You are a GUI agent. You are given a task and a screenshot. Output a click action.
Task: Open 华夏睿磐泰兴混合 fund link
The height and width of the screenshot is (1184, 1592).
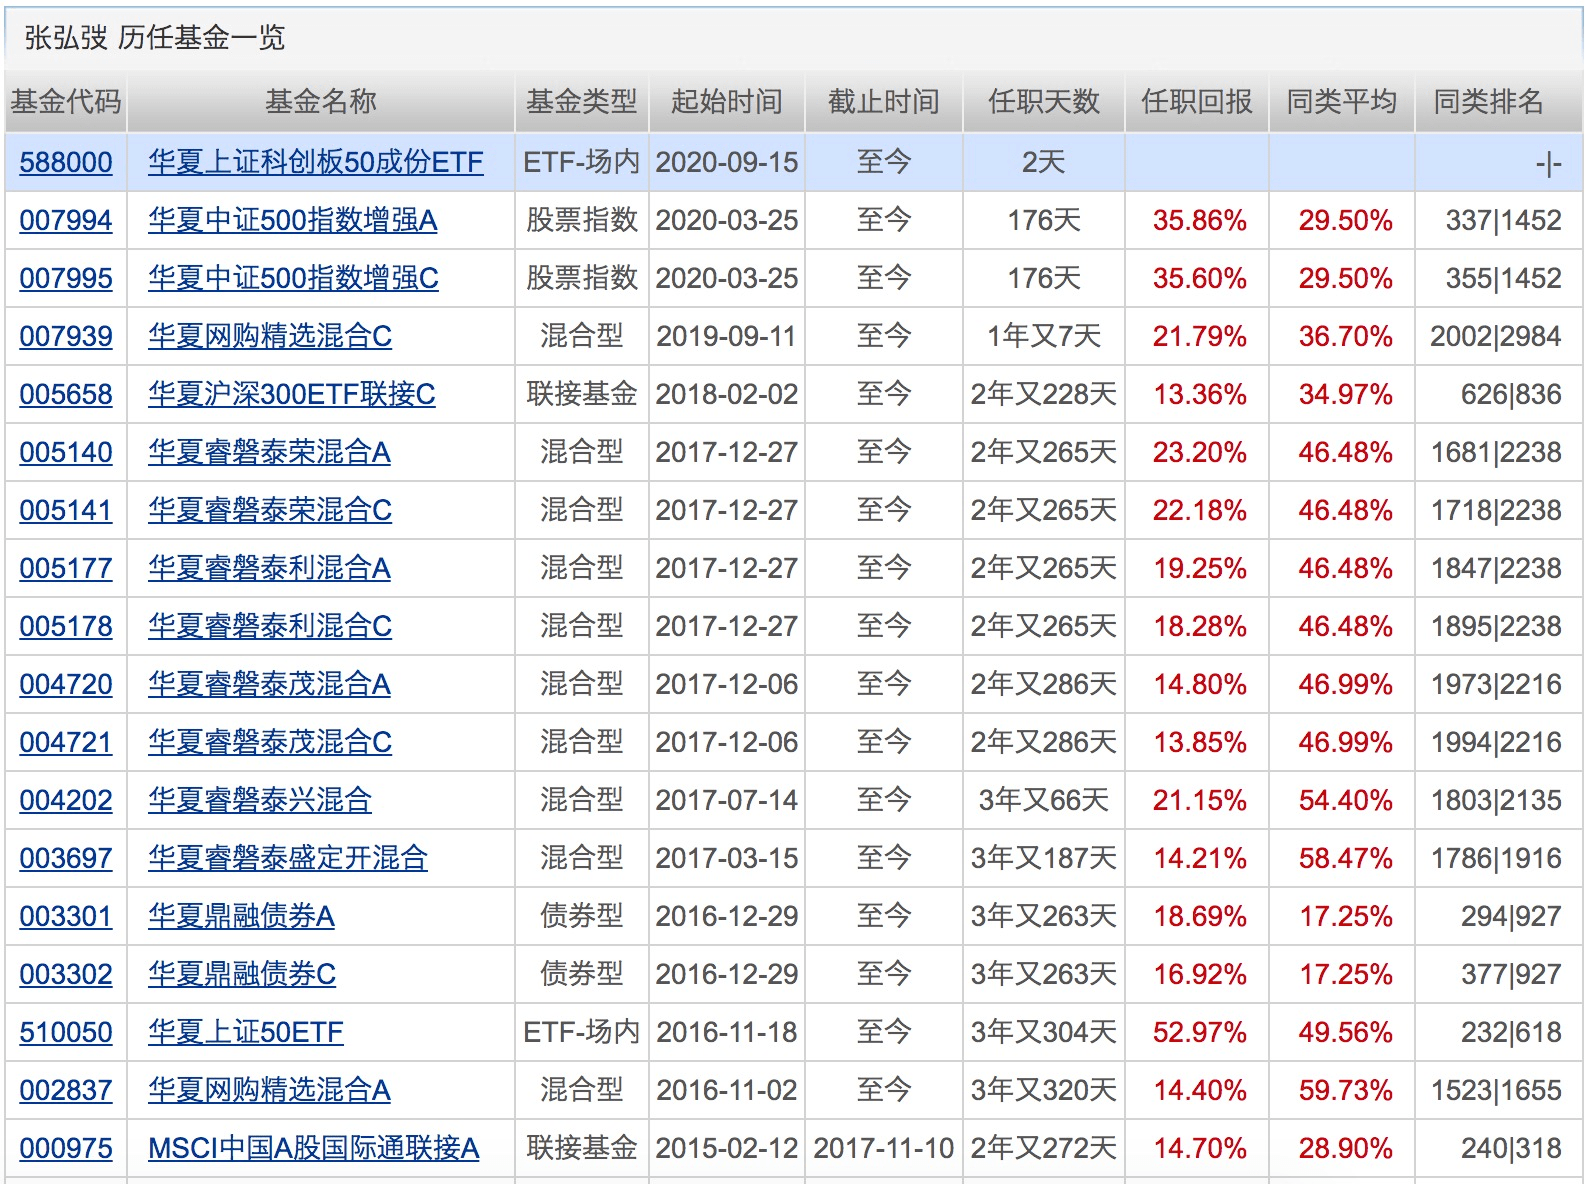(260, 800)
